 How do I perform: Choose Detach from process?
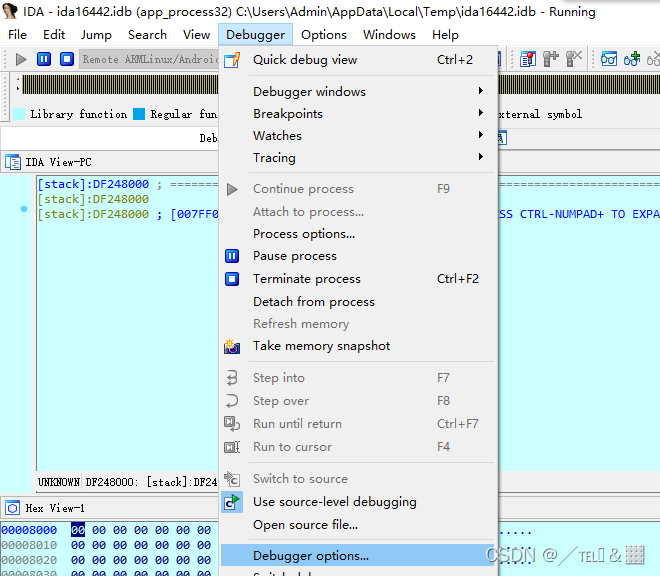click(358, 302)
